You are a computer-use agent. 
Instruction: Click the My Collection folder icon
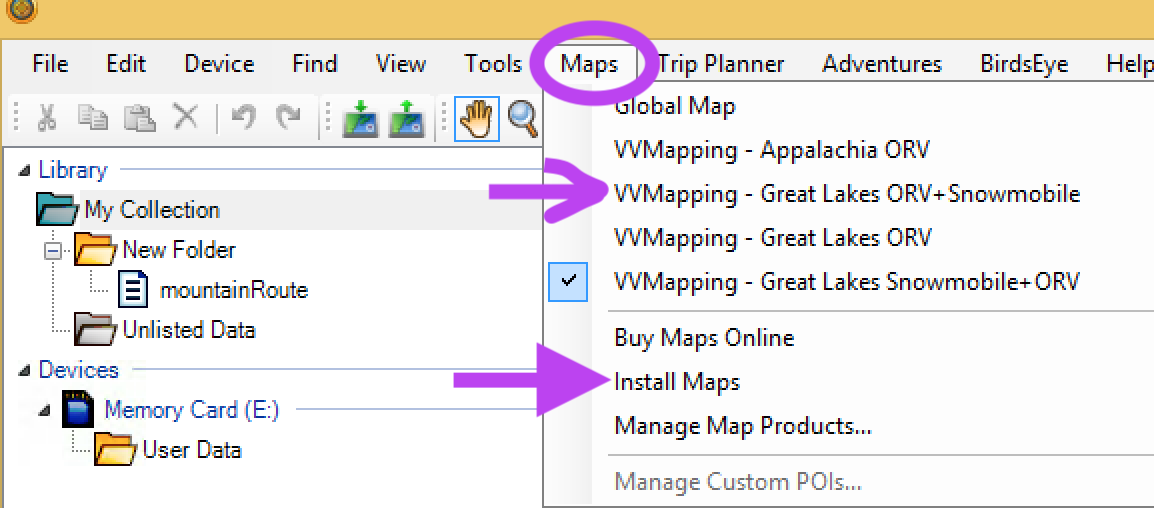56,210
